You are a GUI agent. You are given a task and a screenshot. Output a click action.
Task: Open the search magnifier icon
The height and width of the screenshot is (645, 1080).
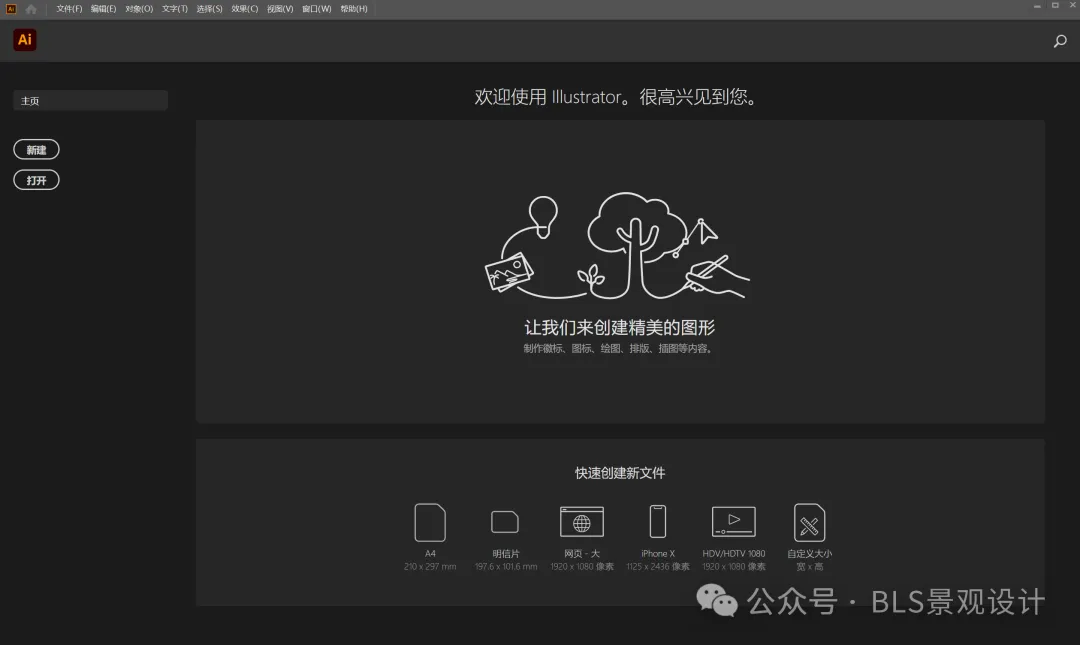point(1060,41)
